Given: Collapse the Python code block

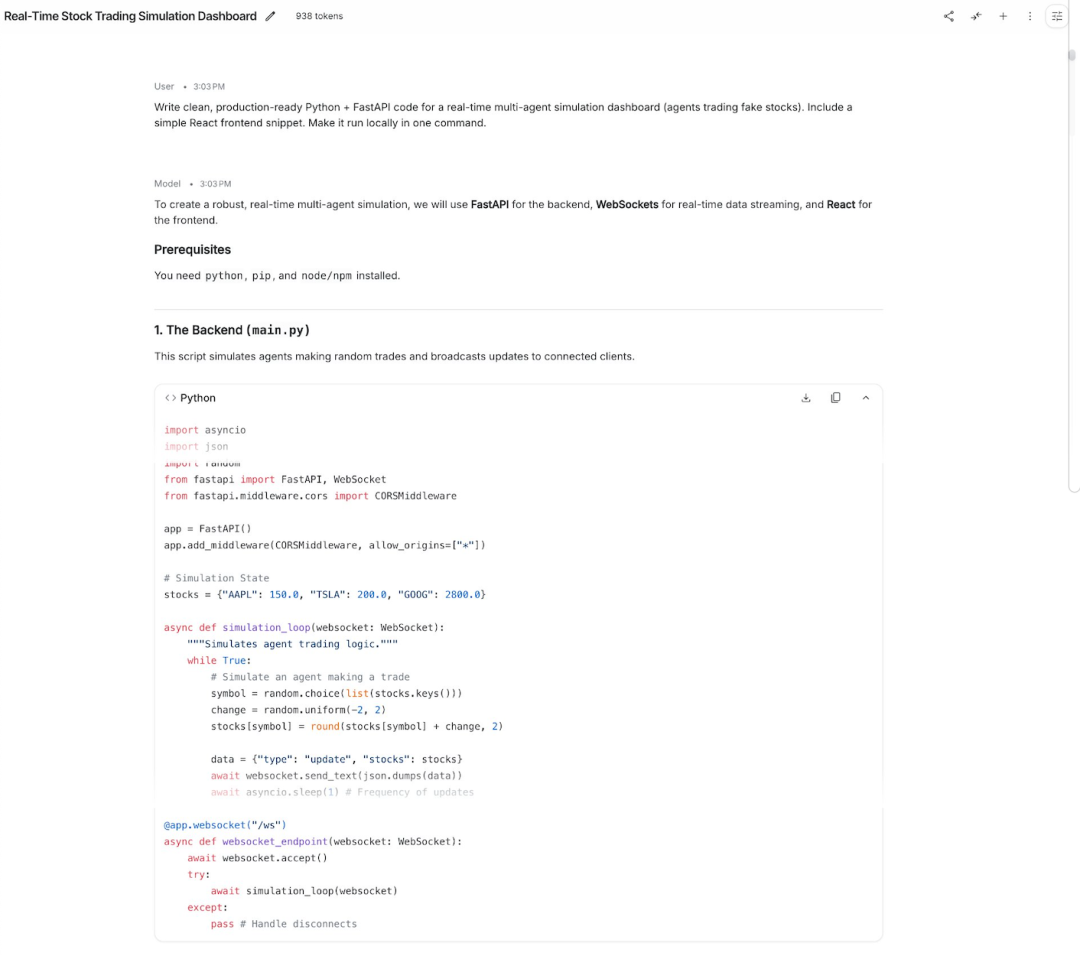Looking at the screenshot, I should [x=866, y=398].
